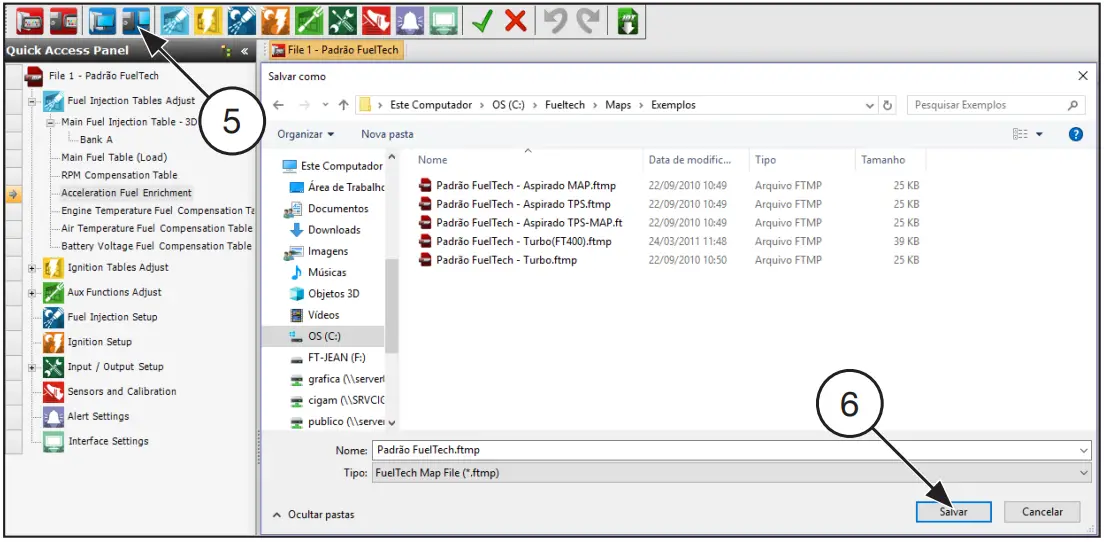Viewport: 1104px width, 542px height.
Task: Open Aux Functions green toolbar icon
Action: 310,21
